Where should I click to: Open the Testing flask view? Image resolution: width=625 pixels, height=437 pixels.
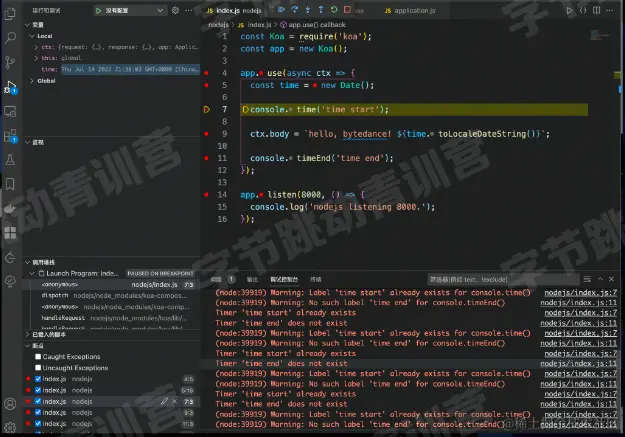10,160
